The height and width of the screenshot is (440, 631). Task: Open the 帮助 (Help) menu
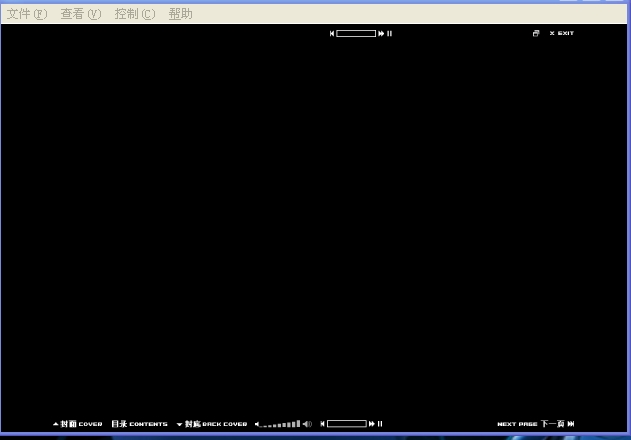click(180, 14)
